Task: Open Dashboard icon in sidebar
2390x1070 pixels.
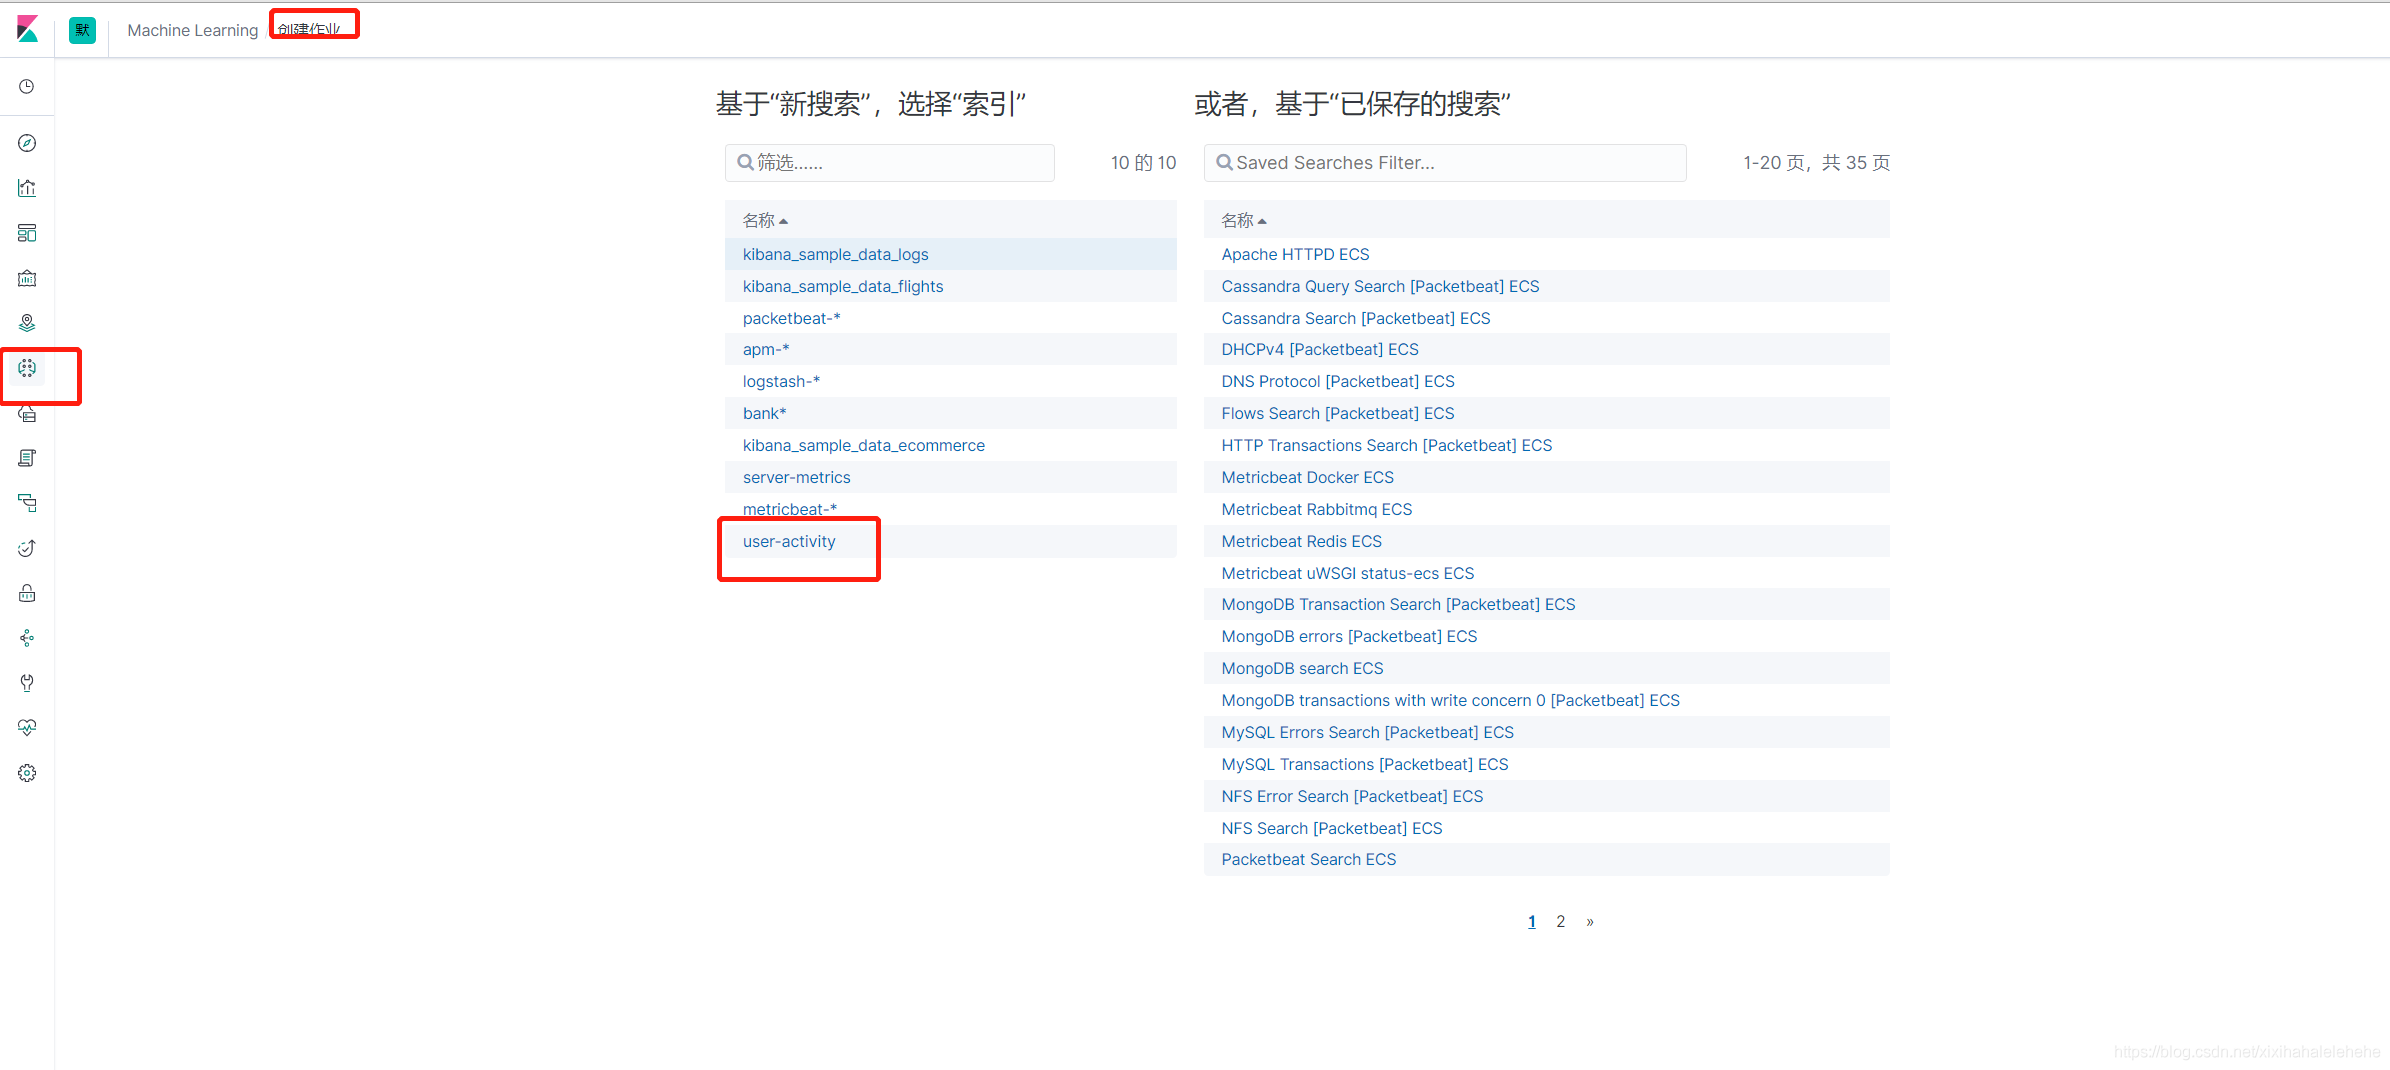Action: pyautogui.click(x=27, y=233)
